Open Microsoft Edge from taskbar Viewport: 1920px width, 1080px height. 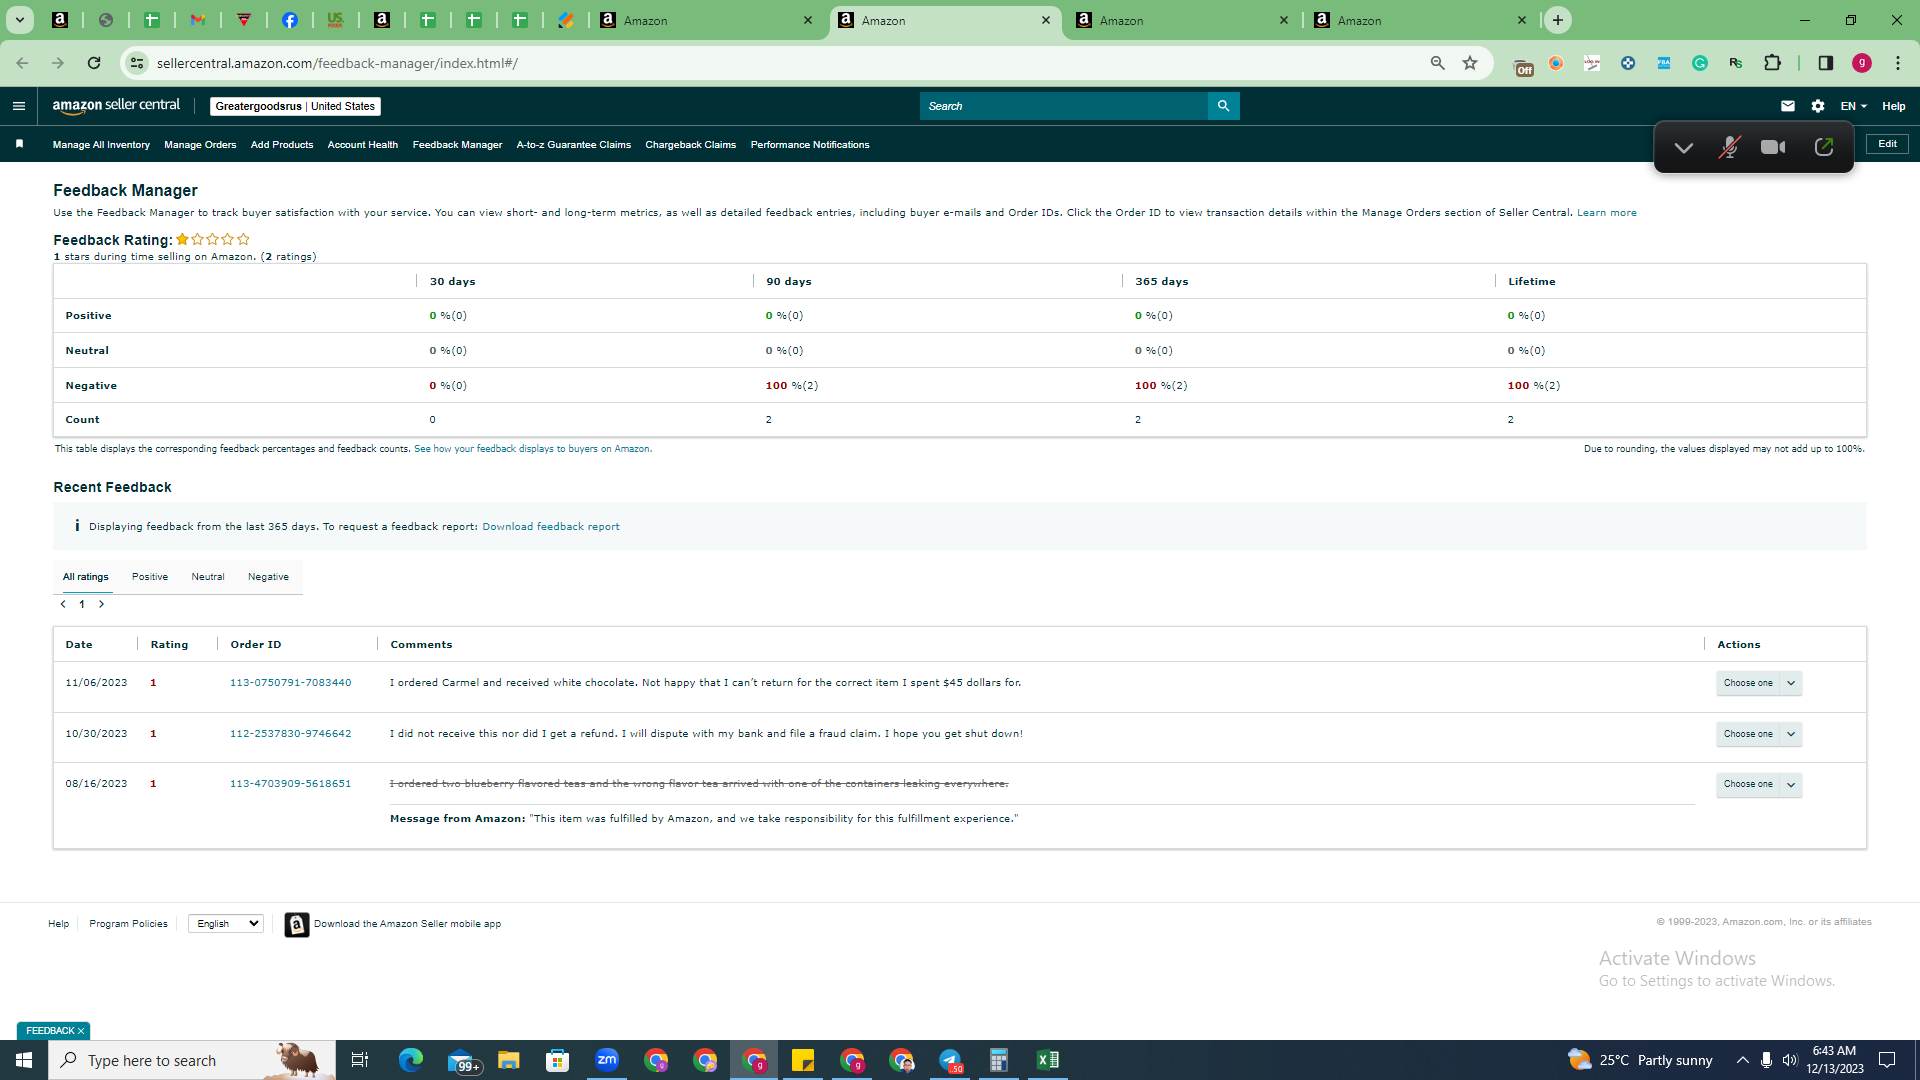click(411, 1060)
